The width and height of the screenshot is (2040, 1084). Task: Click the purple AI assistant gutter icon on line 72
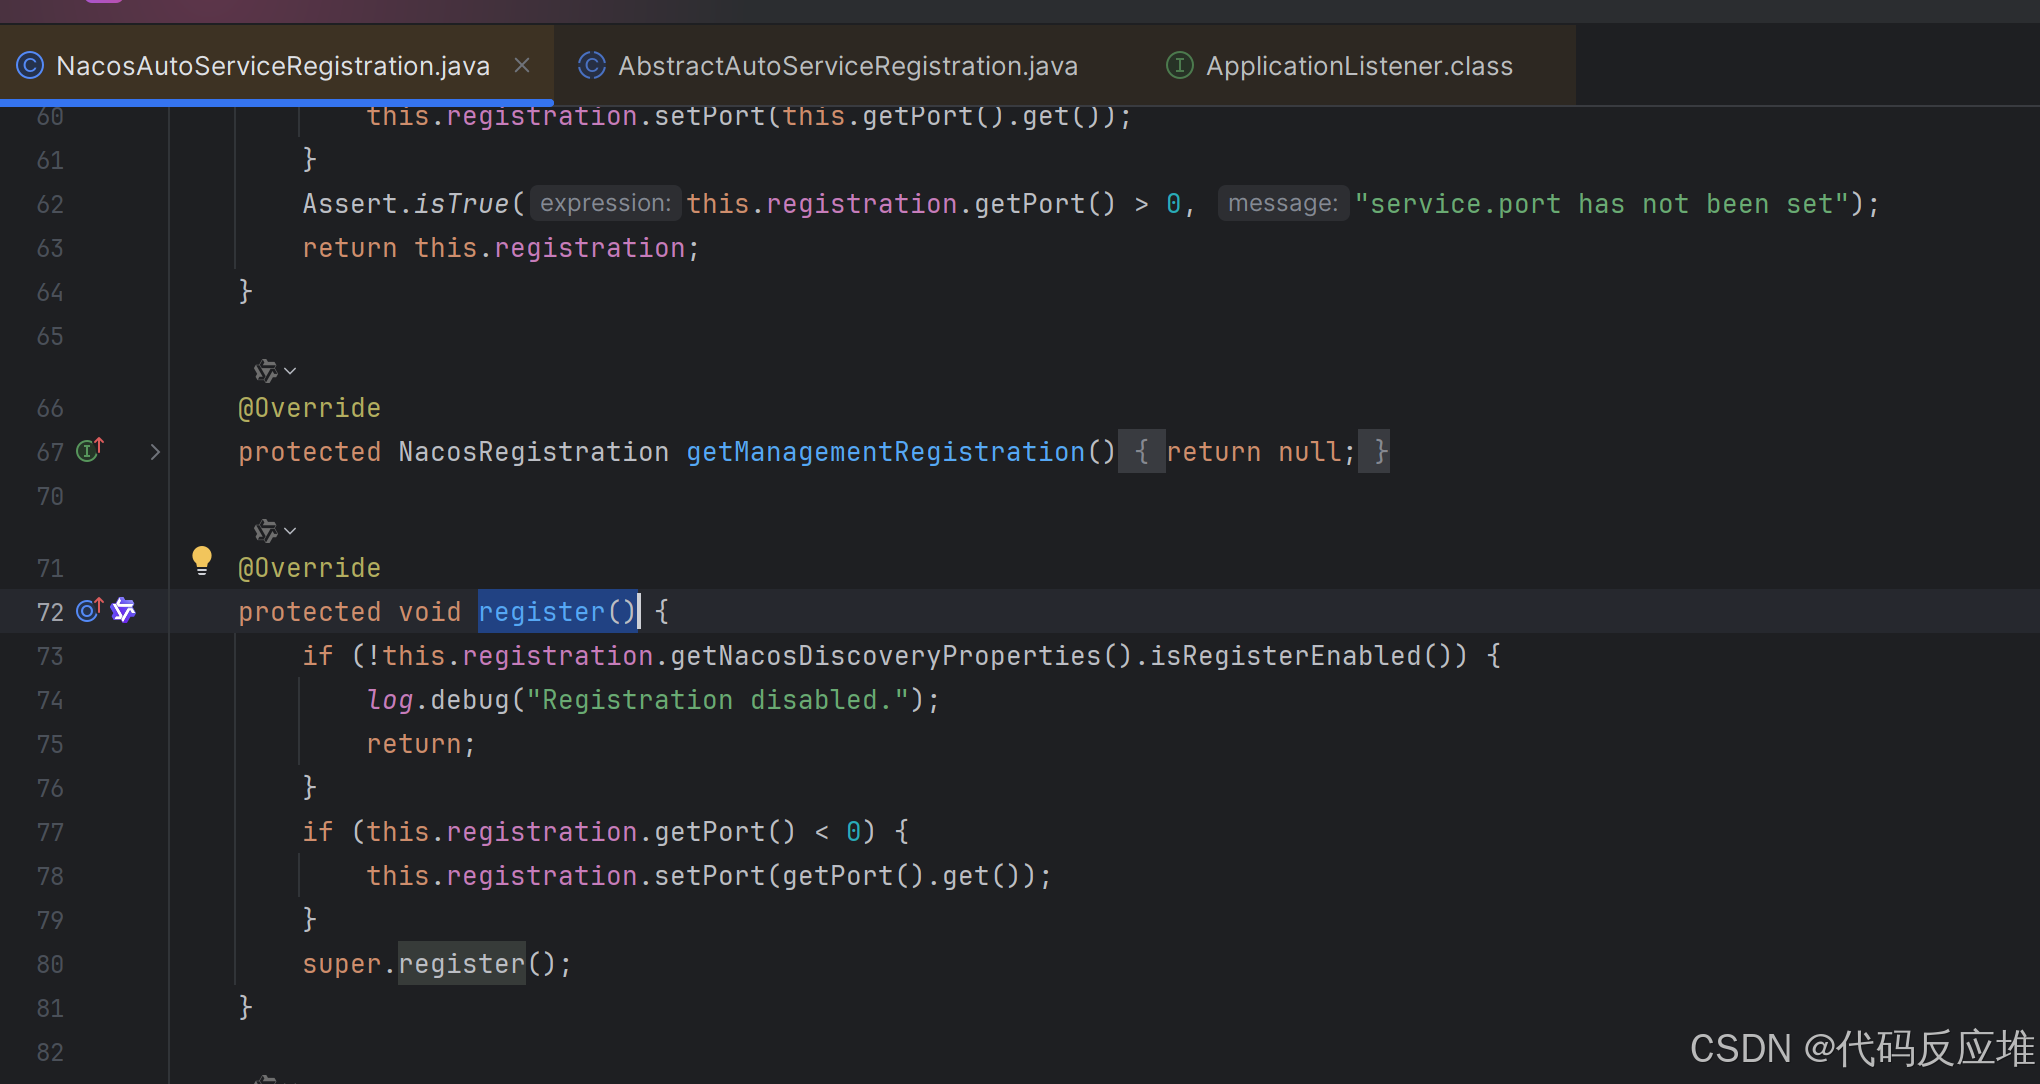click(124, 610)
